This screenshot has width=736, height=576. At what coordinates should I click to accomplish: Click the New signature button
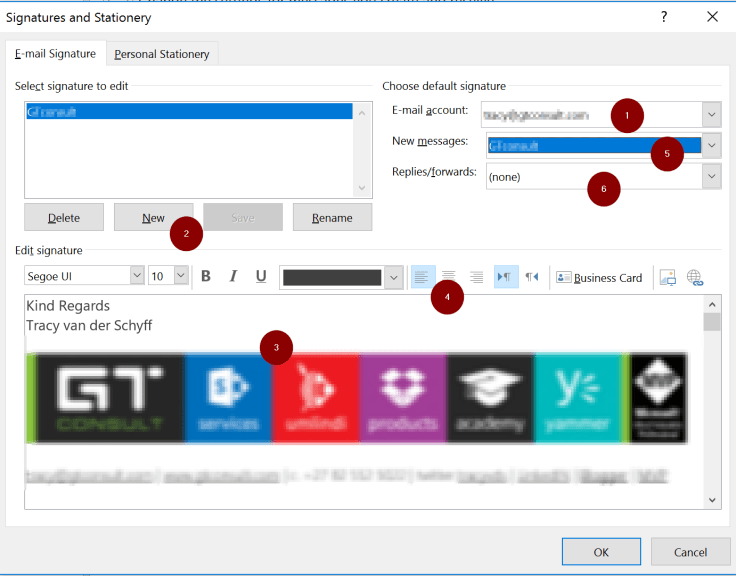pyautogui.click(x=153, y=218)
